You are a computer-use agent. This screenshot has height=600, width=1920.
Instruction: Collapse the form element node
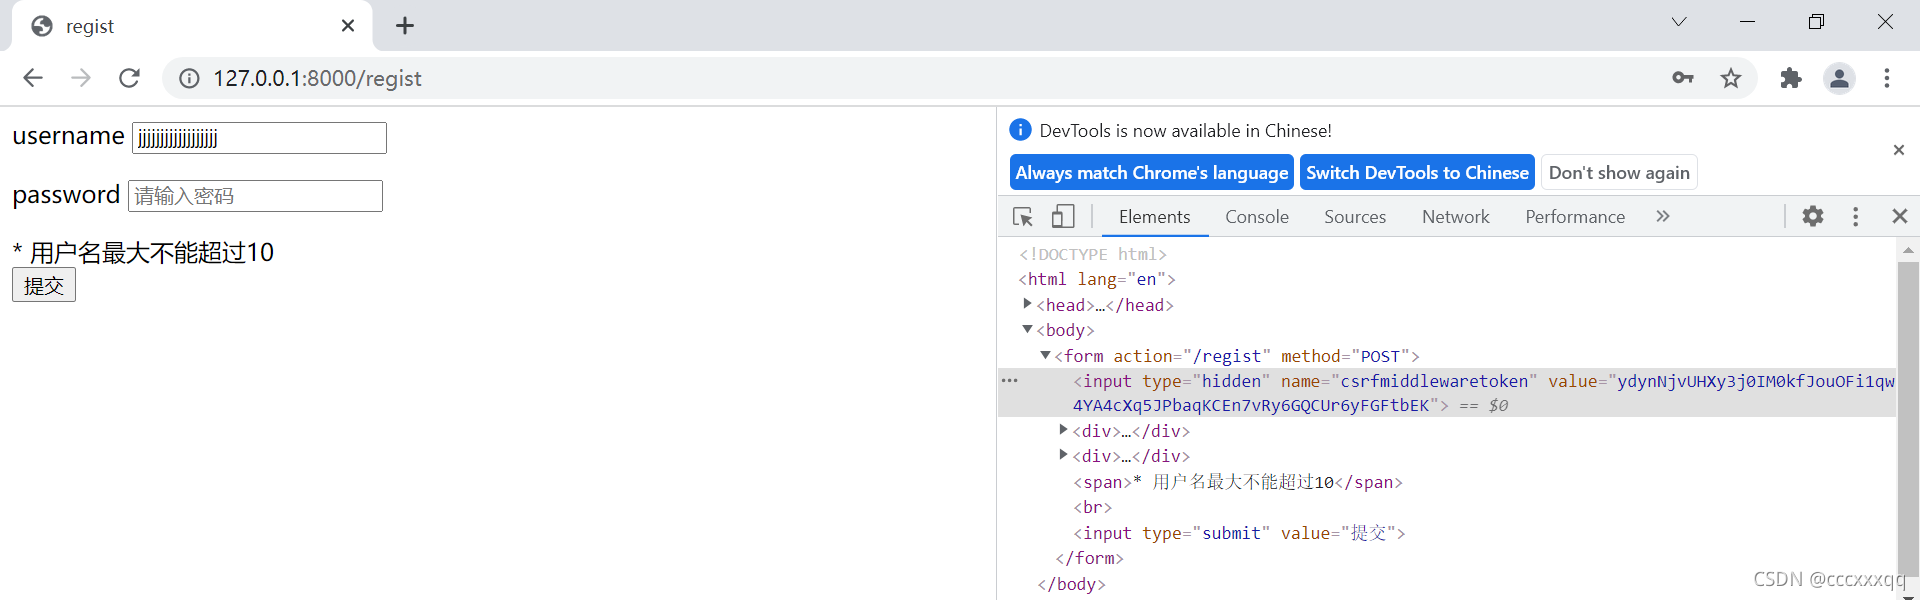(1045, 355)
